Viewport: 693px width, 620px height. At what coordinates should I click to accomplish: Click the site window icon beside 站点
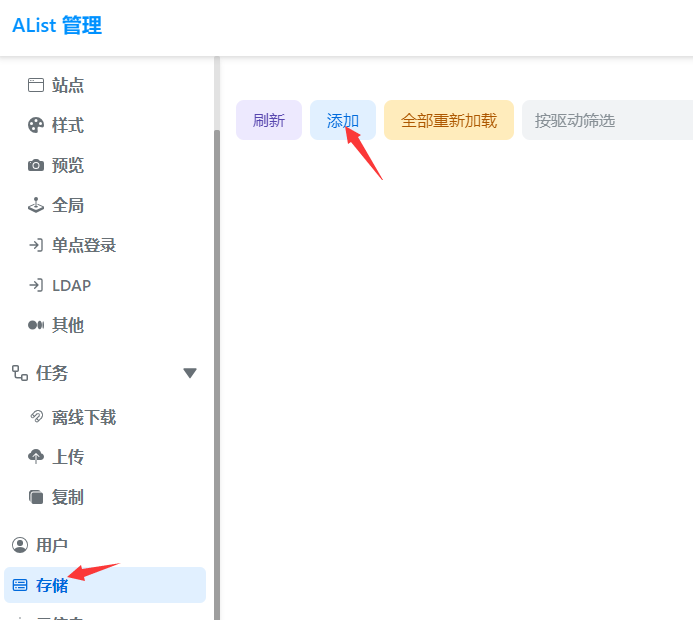click(36, 85)
